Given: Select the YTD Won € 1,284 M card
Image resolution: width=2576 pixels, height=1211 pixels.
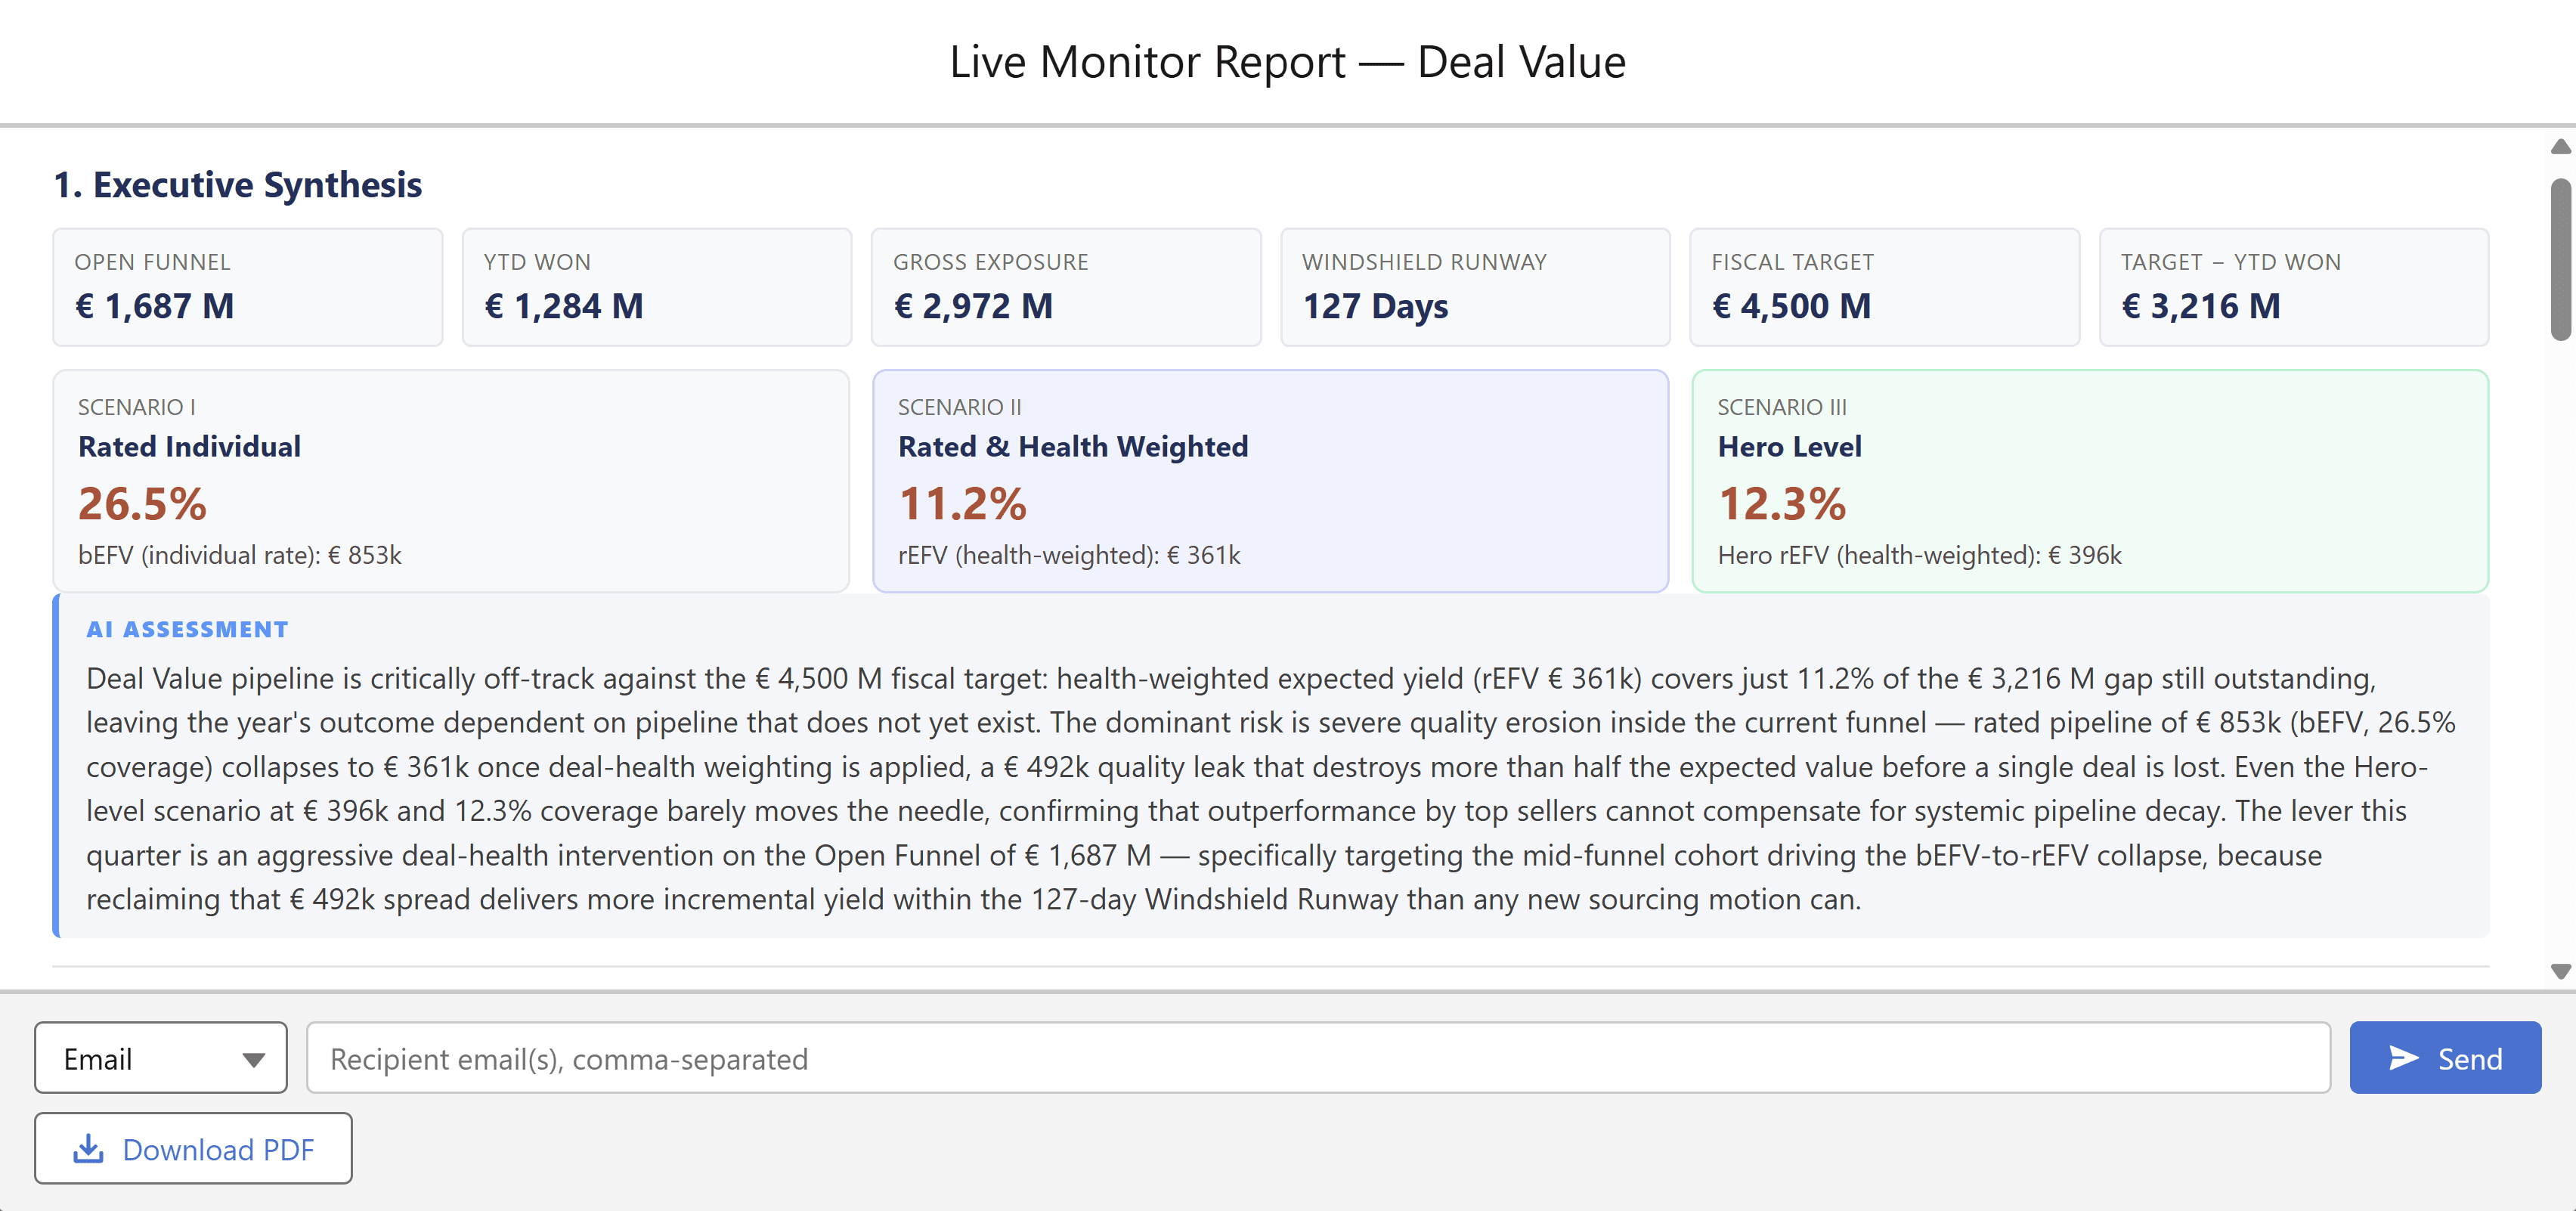Looking at the screenshot, I should click(657, 287).
